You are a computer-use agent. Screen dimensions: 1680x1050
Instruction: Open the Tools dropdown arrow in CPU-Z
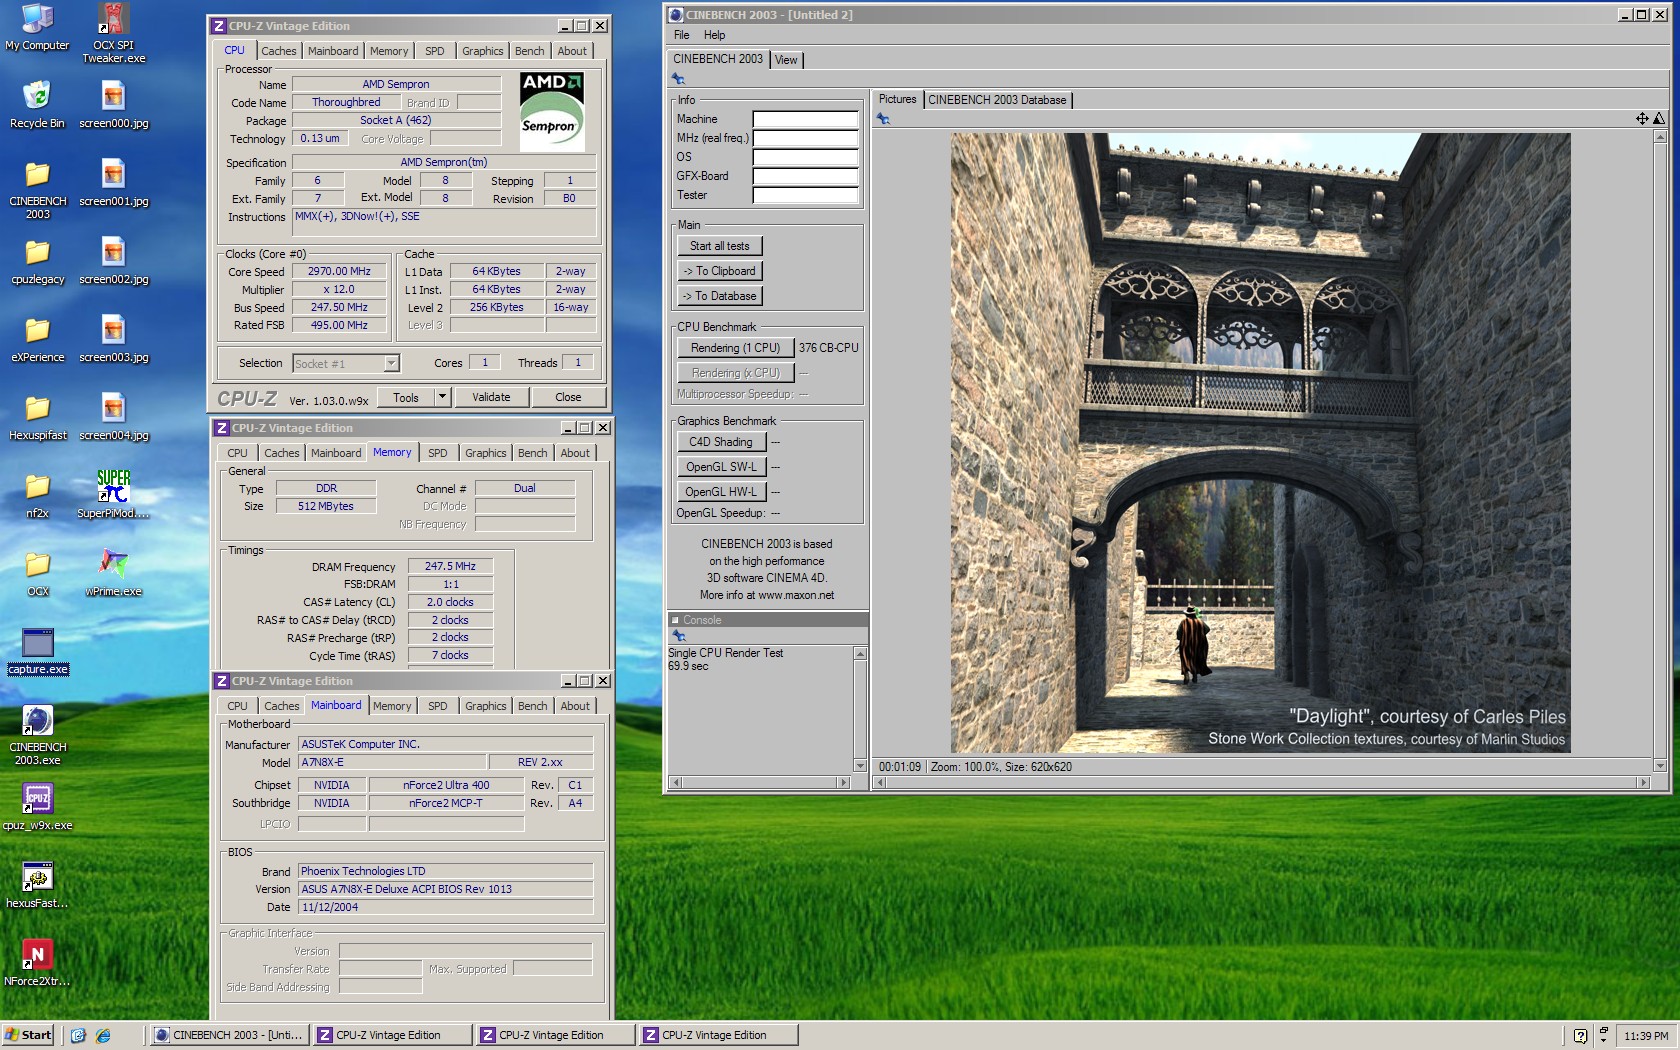pyautogui.click(x=442, y=397)
